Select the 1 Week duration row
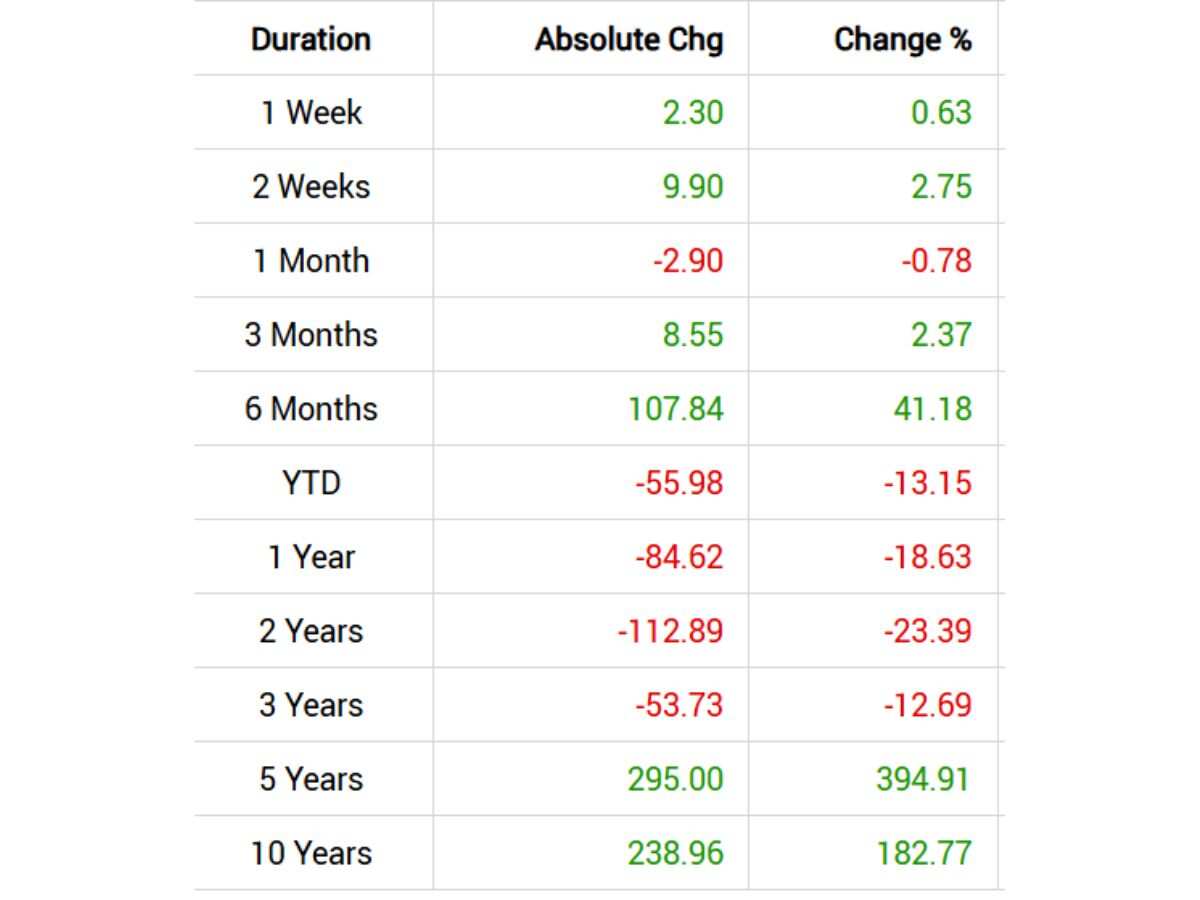This screenshot has width=1200, height=900. (x=311, y=113)
